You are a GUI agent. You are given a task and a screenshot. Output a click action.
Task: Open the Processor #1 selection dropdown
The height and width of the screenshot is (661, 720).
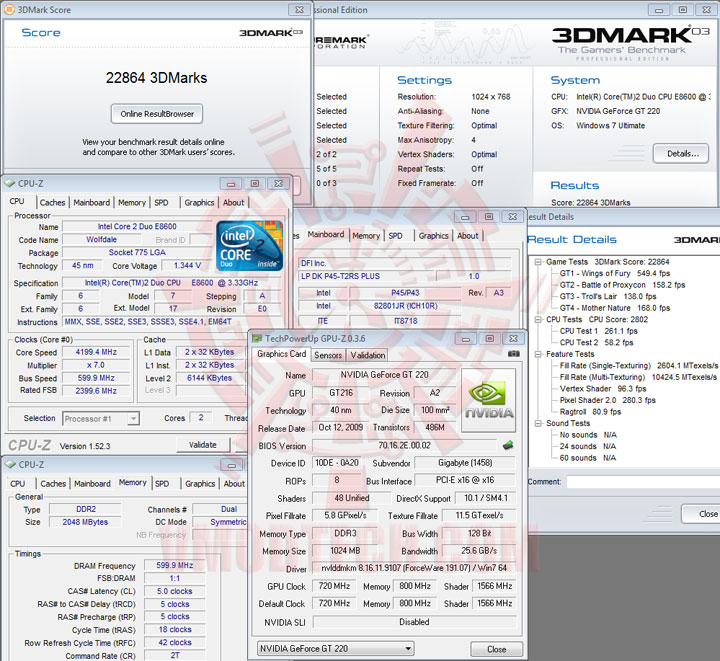point(133,419)
